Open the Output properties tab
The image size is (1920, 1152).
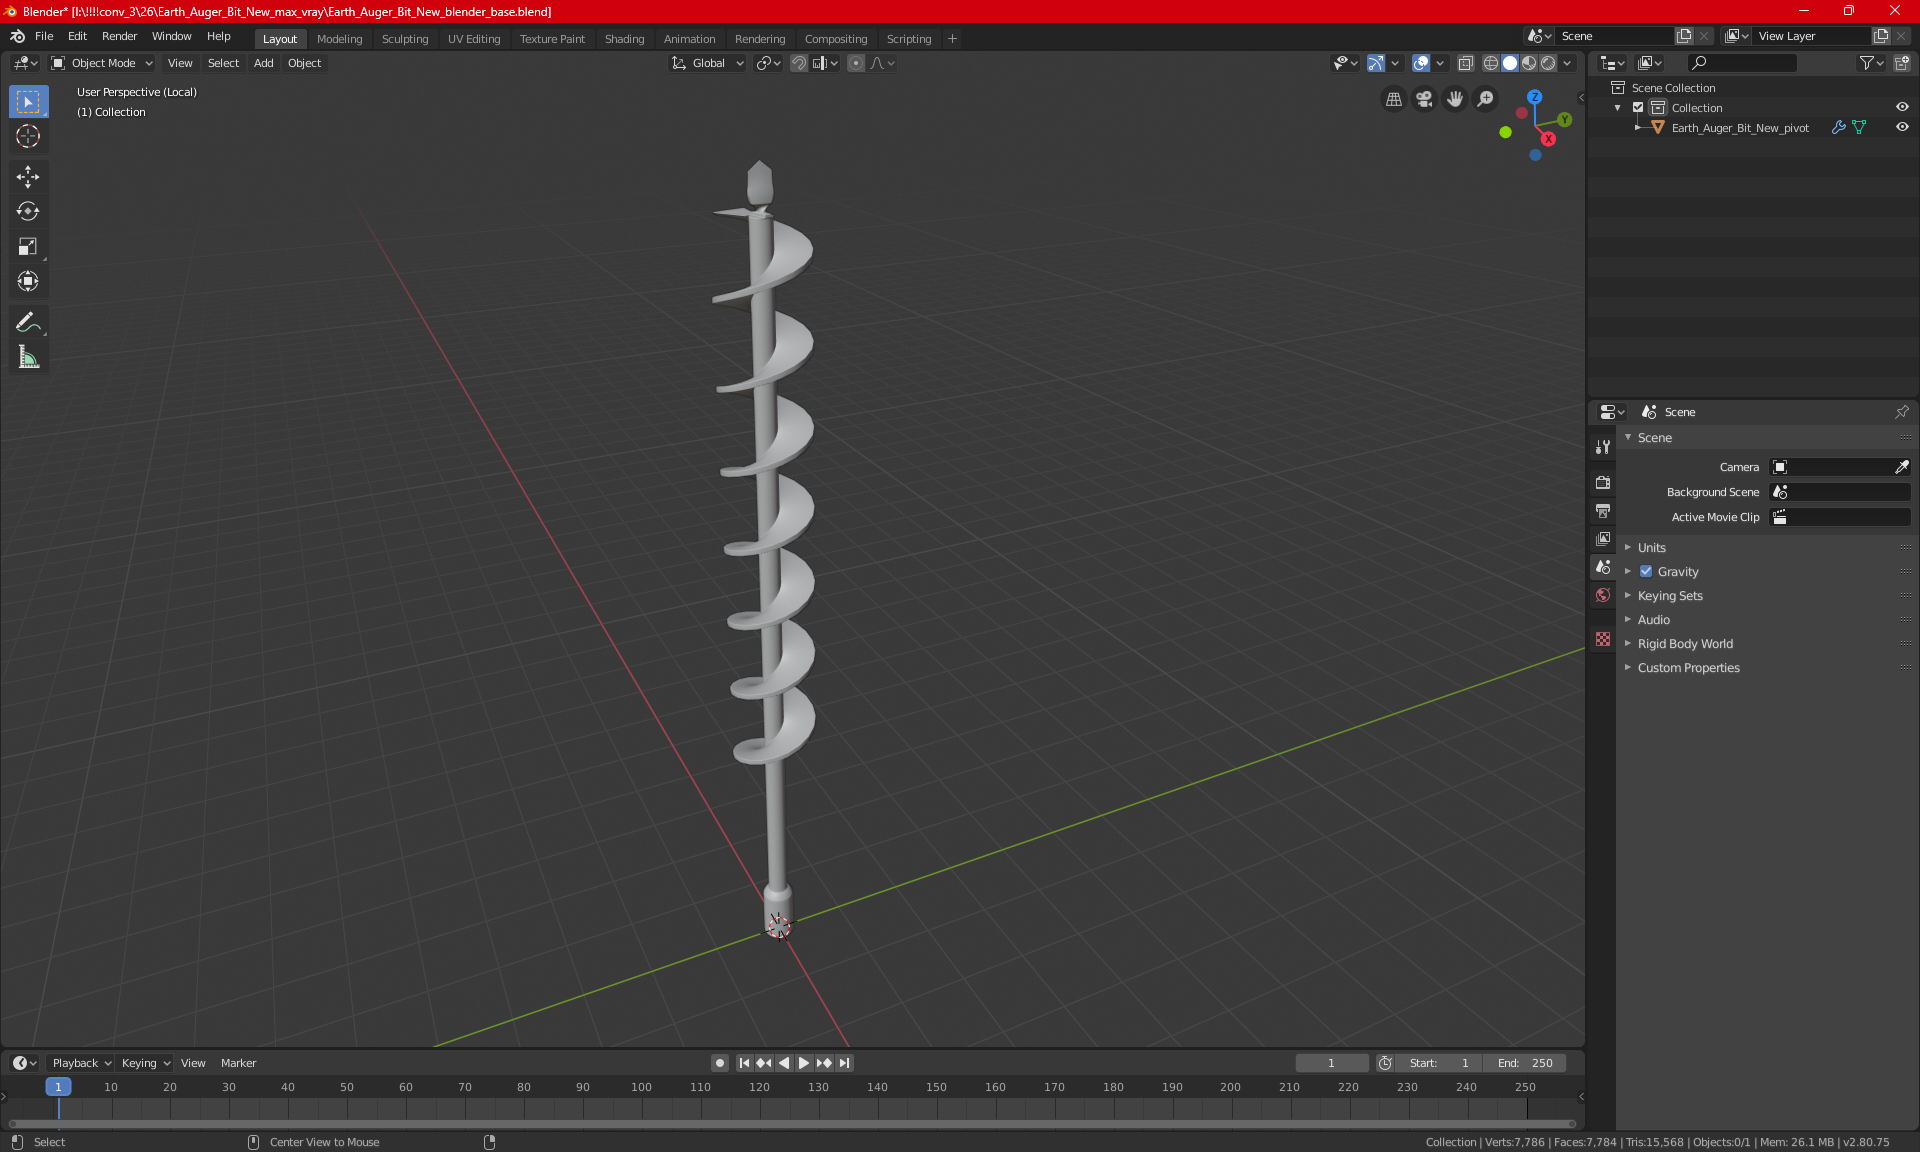coord(1603,511)
